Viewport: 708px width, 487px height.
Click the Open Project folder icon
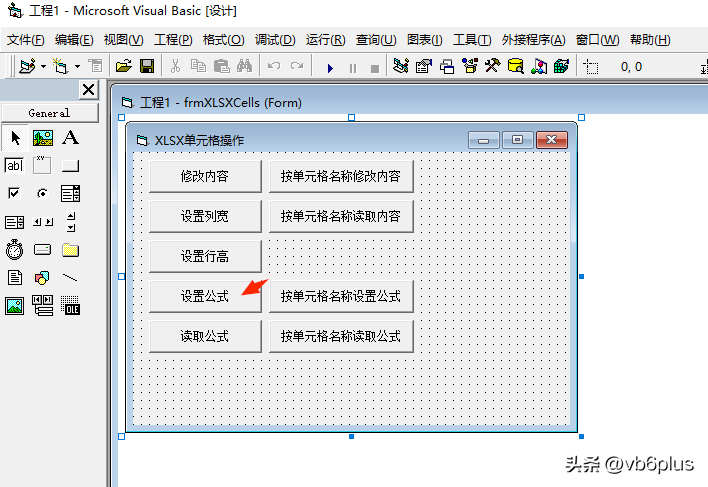(x=123, y=67)
